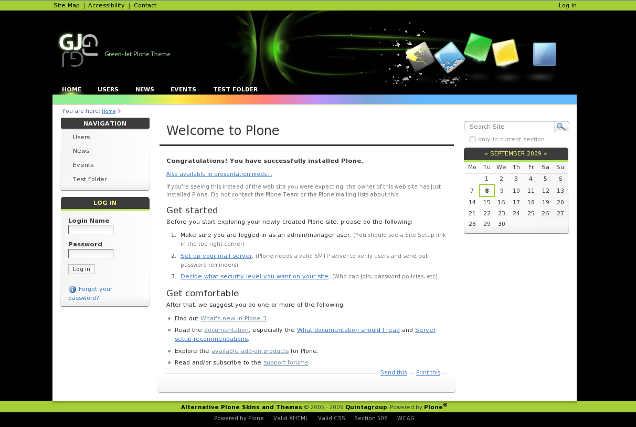Click the 'Get started' heading

click(192, 210)
